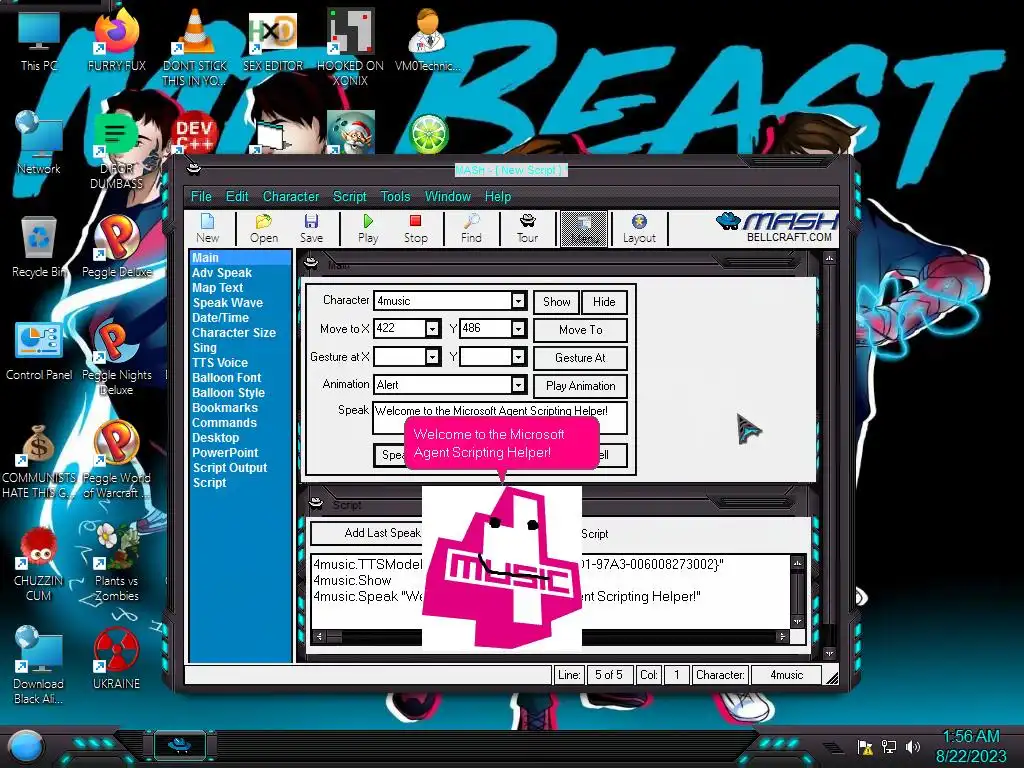
Task: Expand the Gesture at X dropdown
Action: pyautogui.click(x=432, y=357)
